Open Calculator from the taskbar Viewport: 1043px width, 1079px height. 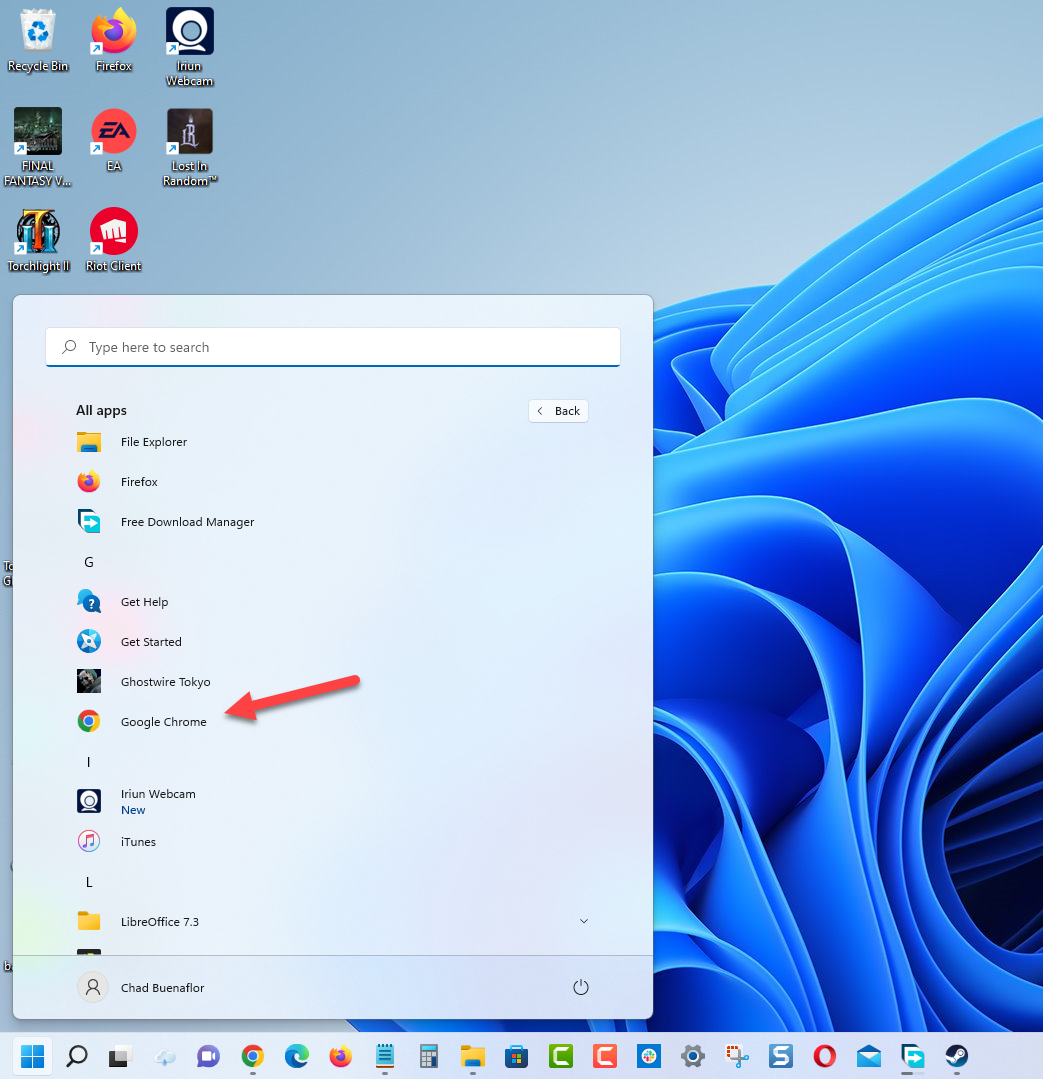[x=429, y=1056]
